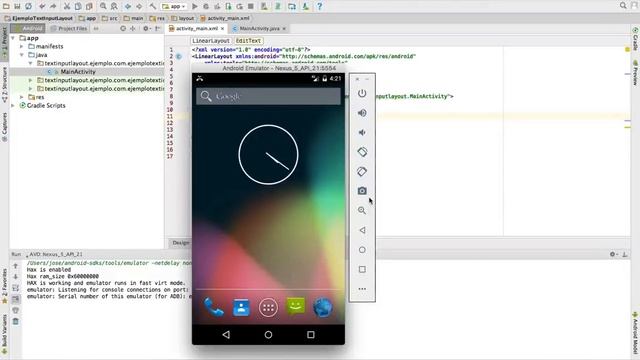Toggle the Build Variants side panel

pos(4,335)
